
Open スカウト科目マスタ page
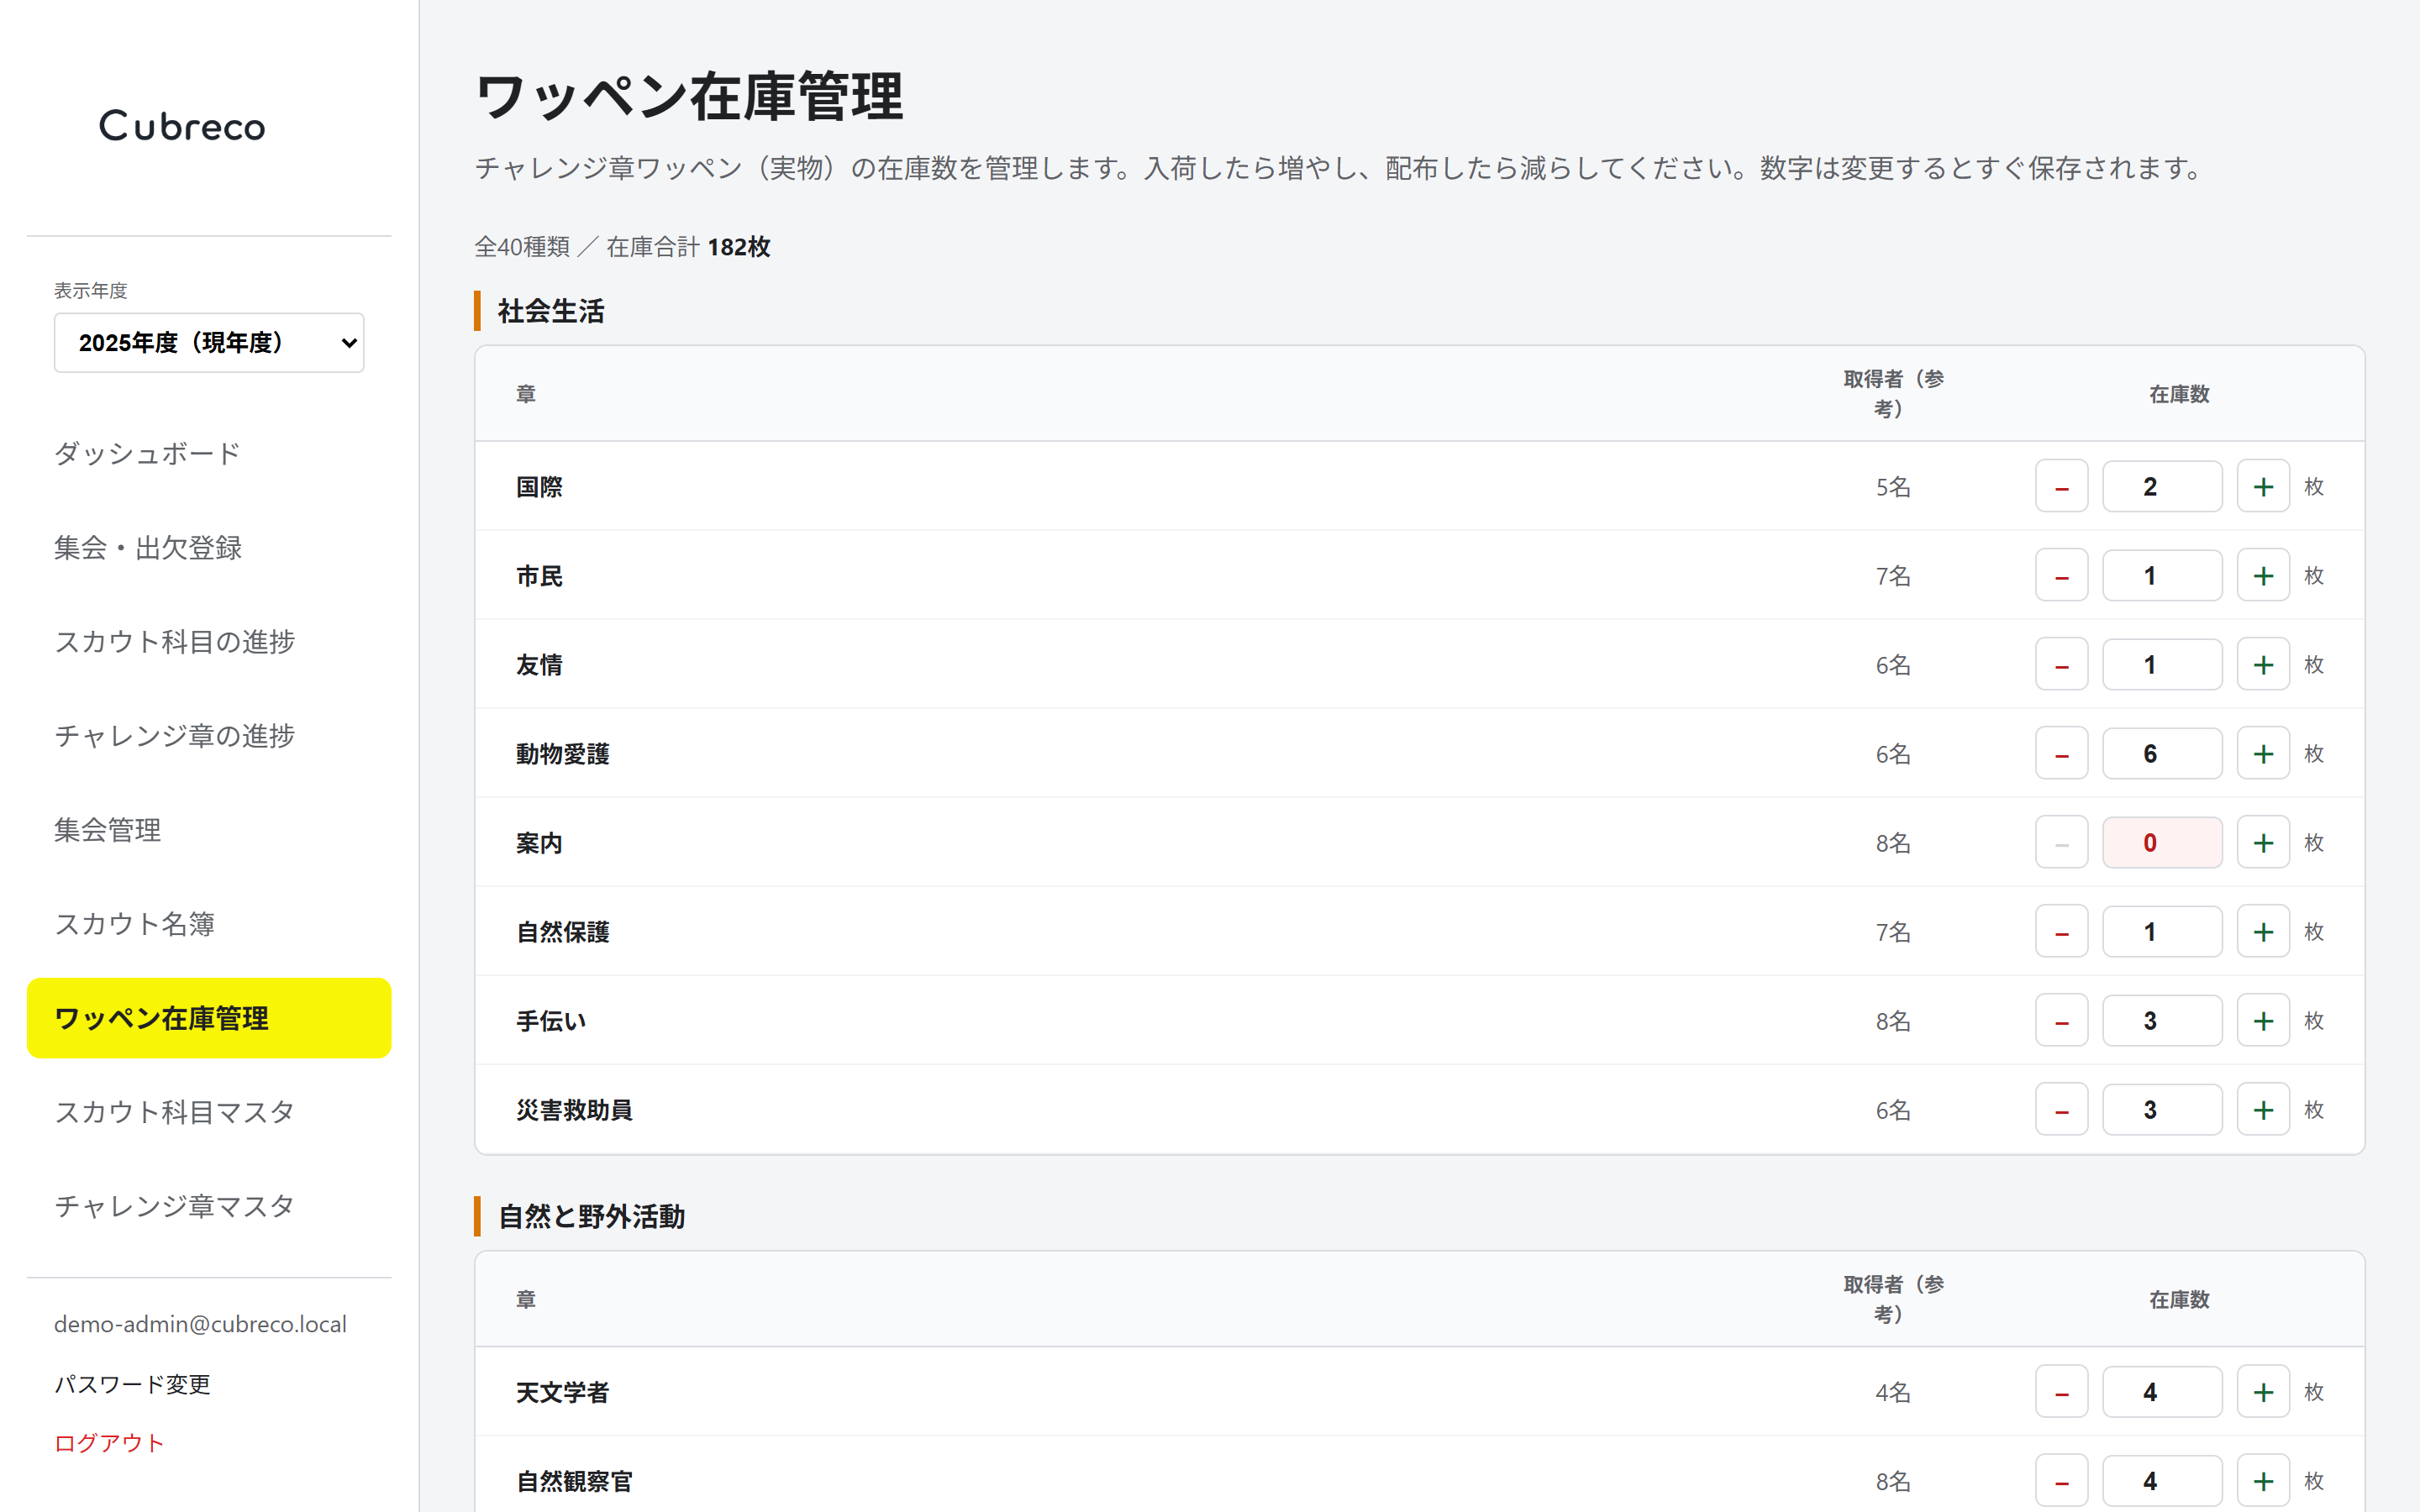209,1111
